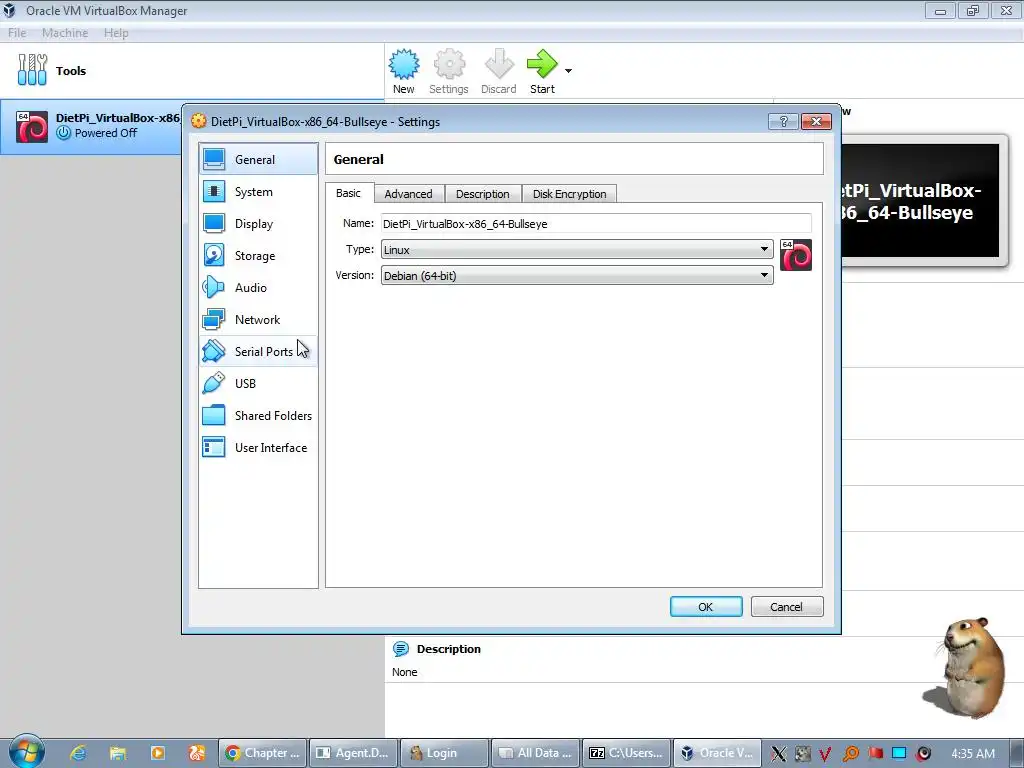Switch to the Description tab
This screenshot has height=768, width=1024.
[483, 194]
